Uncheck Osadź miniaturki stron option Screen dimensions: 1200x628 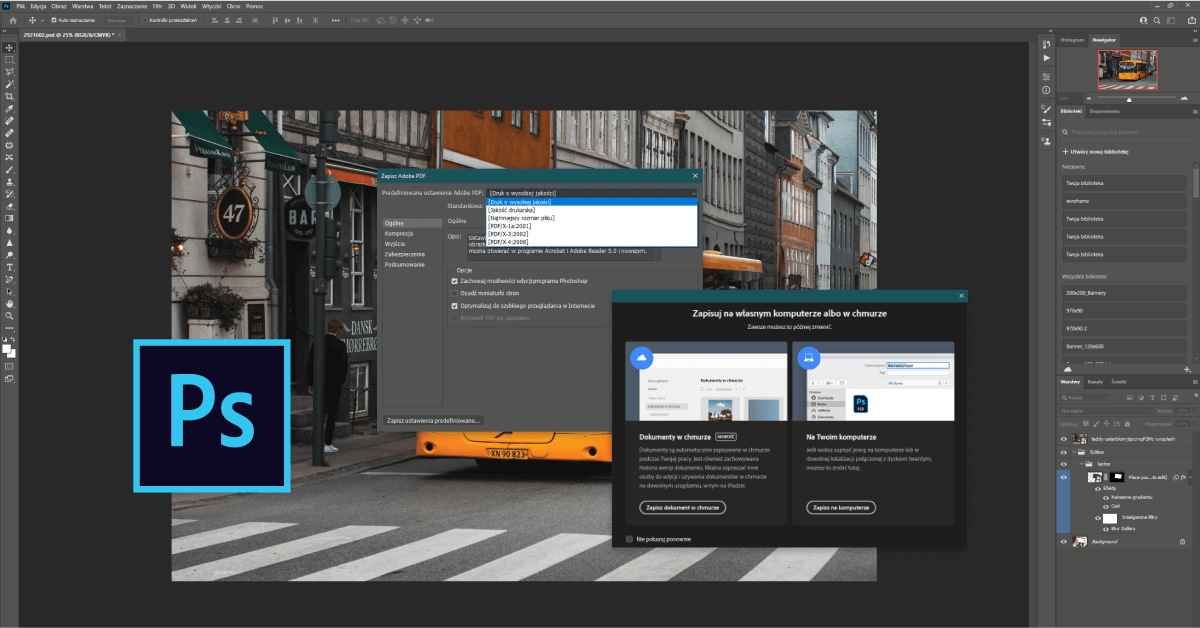[x=455, y=293]
